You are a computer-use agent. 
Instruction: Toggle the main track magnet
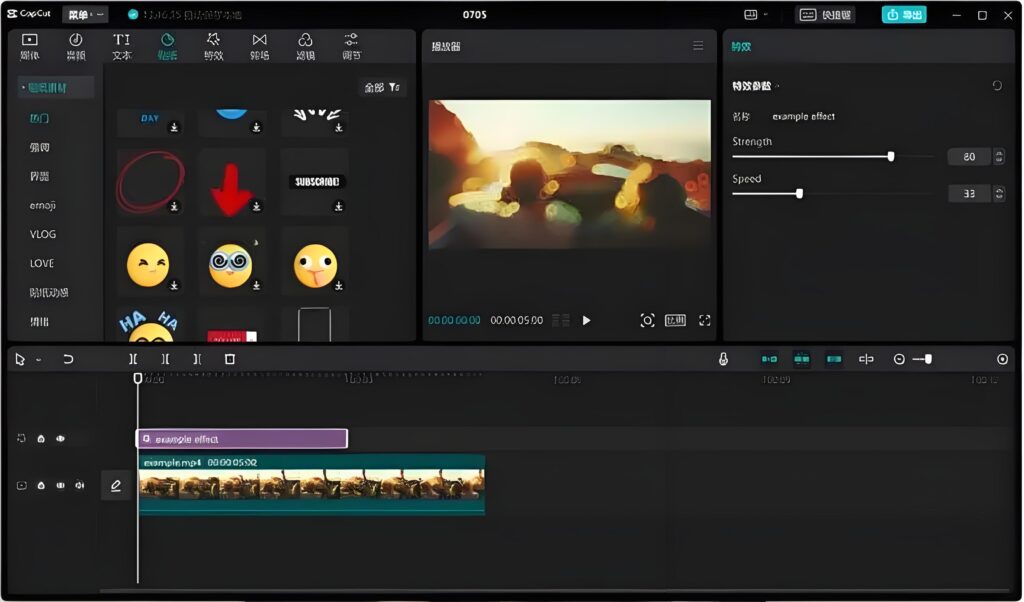pos(769,359)
